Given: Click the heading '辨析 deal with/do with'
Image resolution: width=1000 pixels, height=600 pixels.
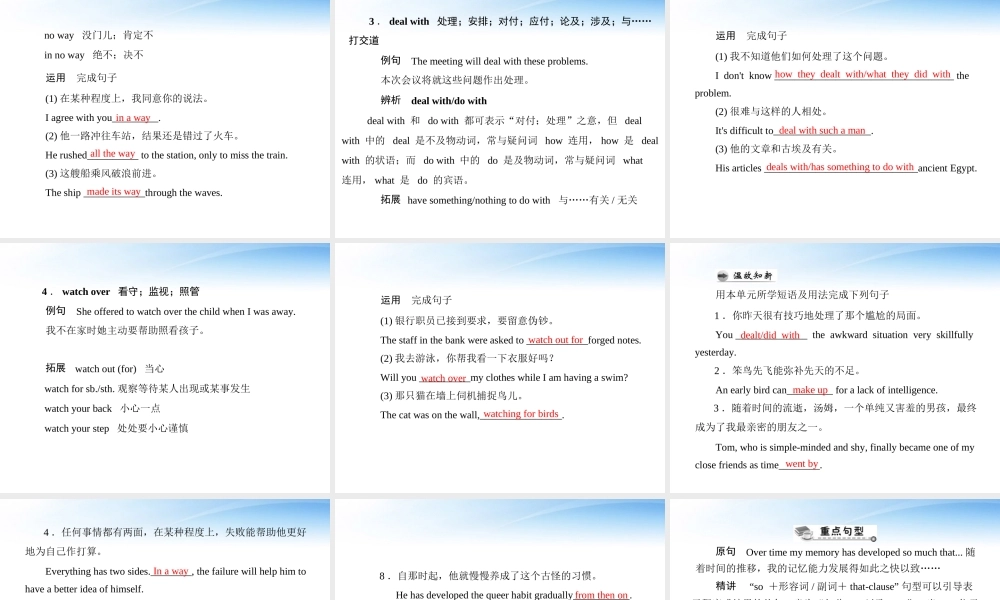Looking at the screenshot, I should [434, 101].
